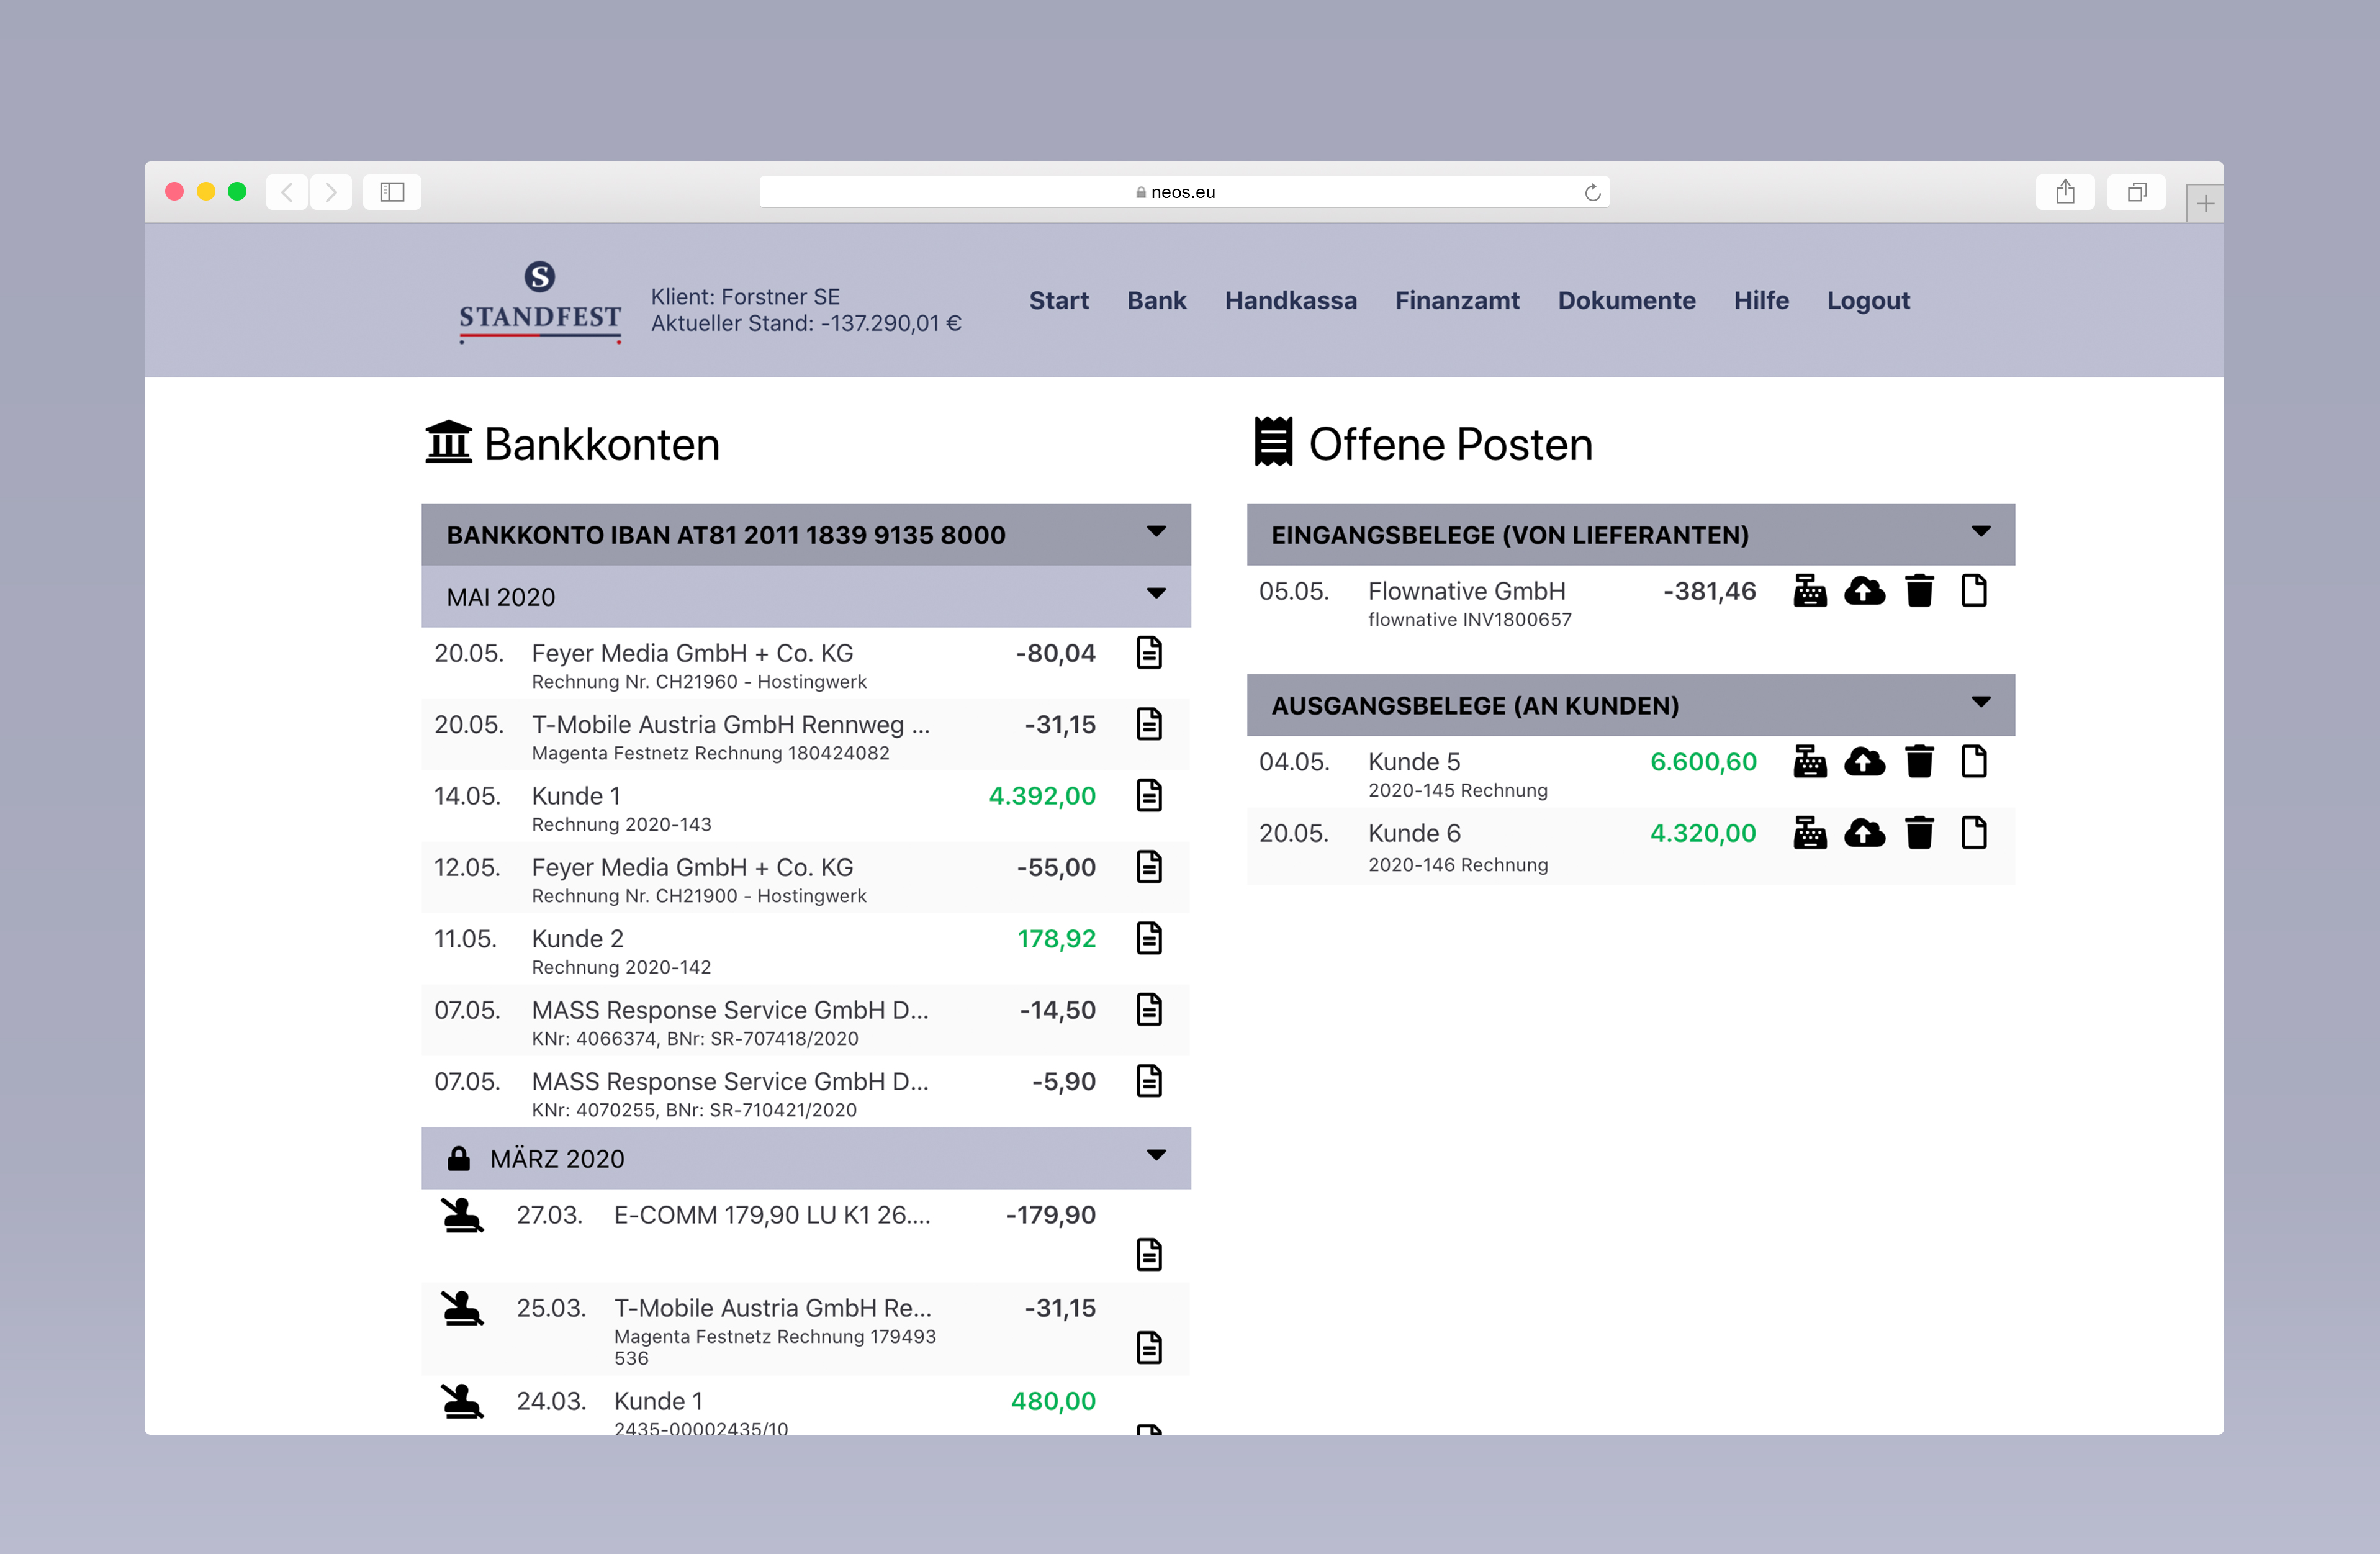Screen dimensions: 2380x1554
Task: Collapse the MAI 2020 month section
Action: (1156, 594)
